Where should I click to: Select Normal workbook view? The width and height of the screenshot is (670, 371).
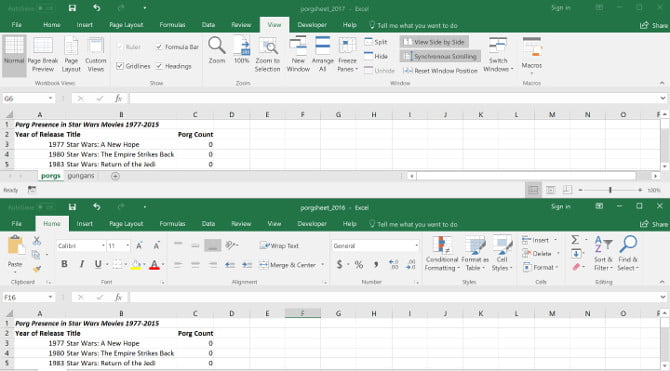pyautogui.click(x=14, y=56)
